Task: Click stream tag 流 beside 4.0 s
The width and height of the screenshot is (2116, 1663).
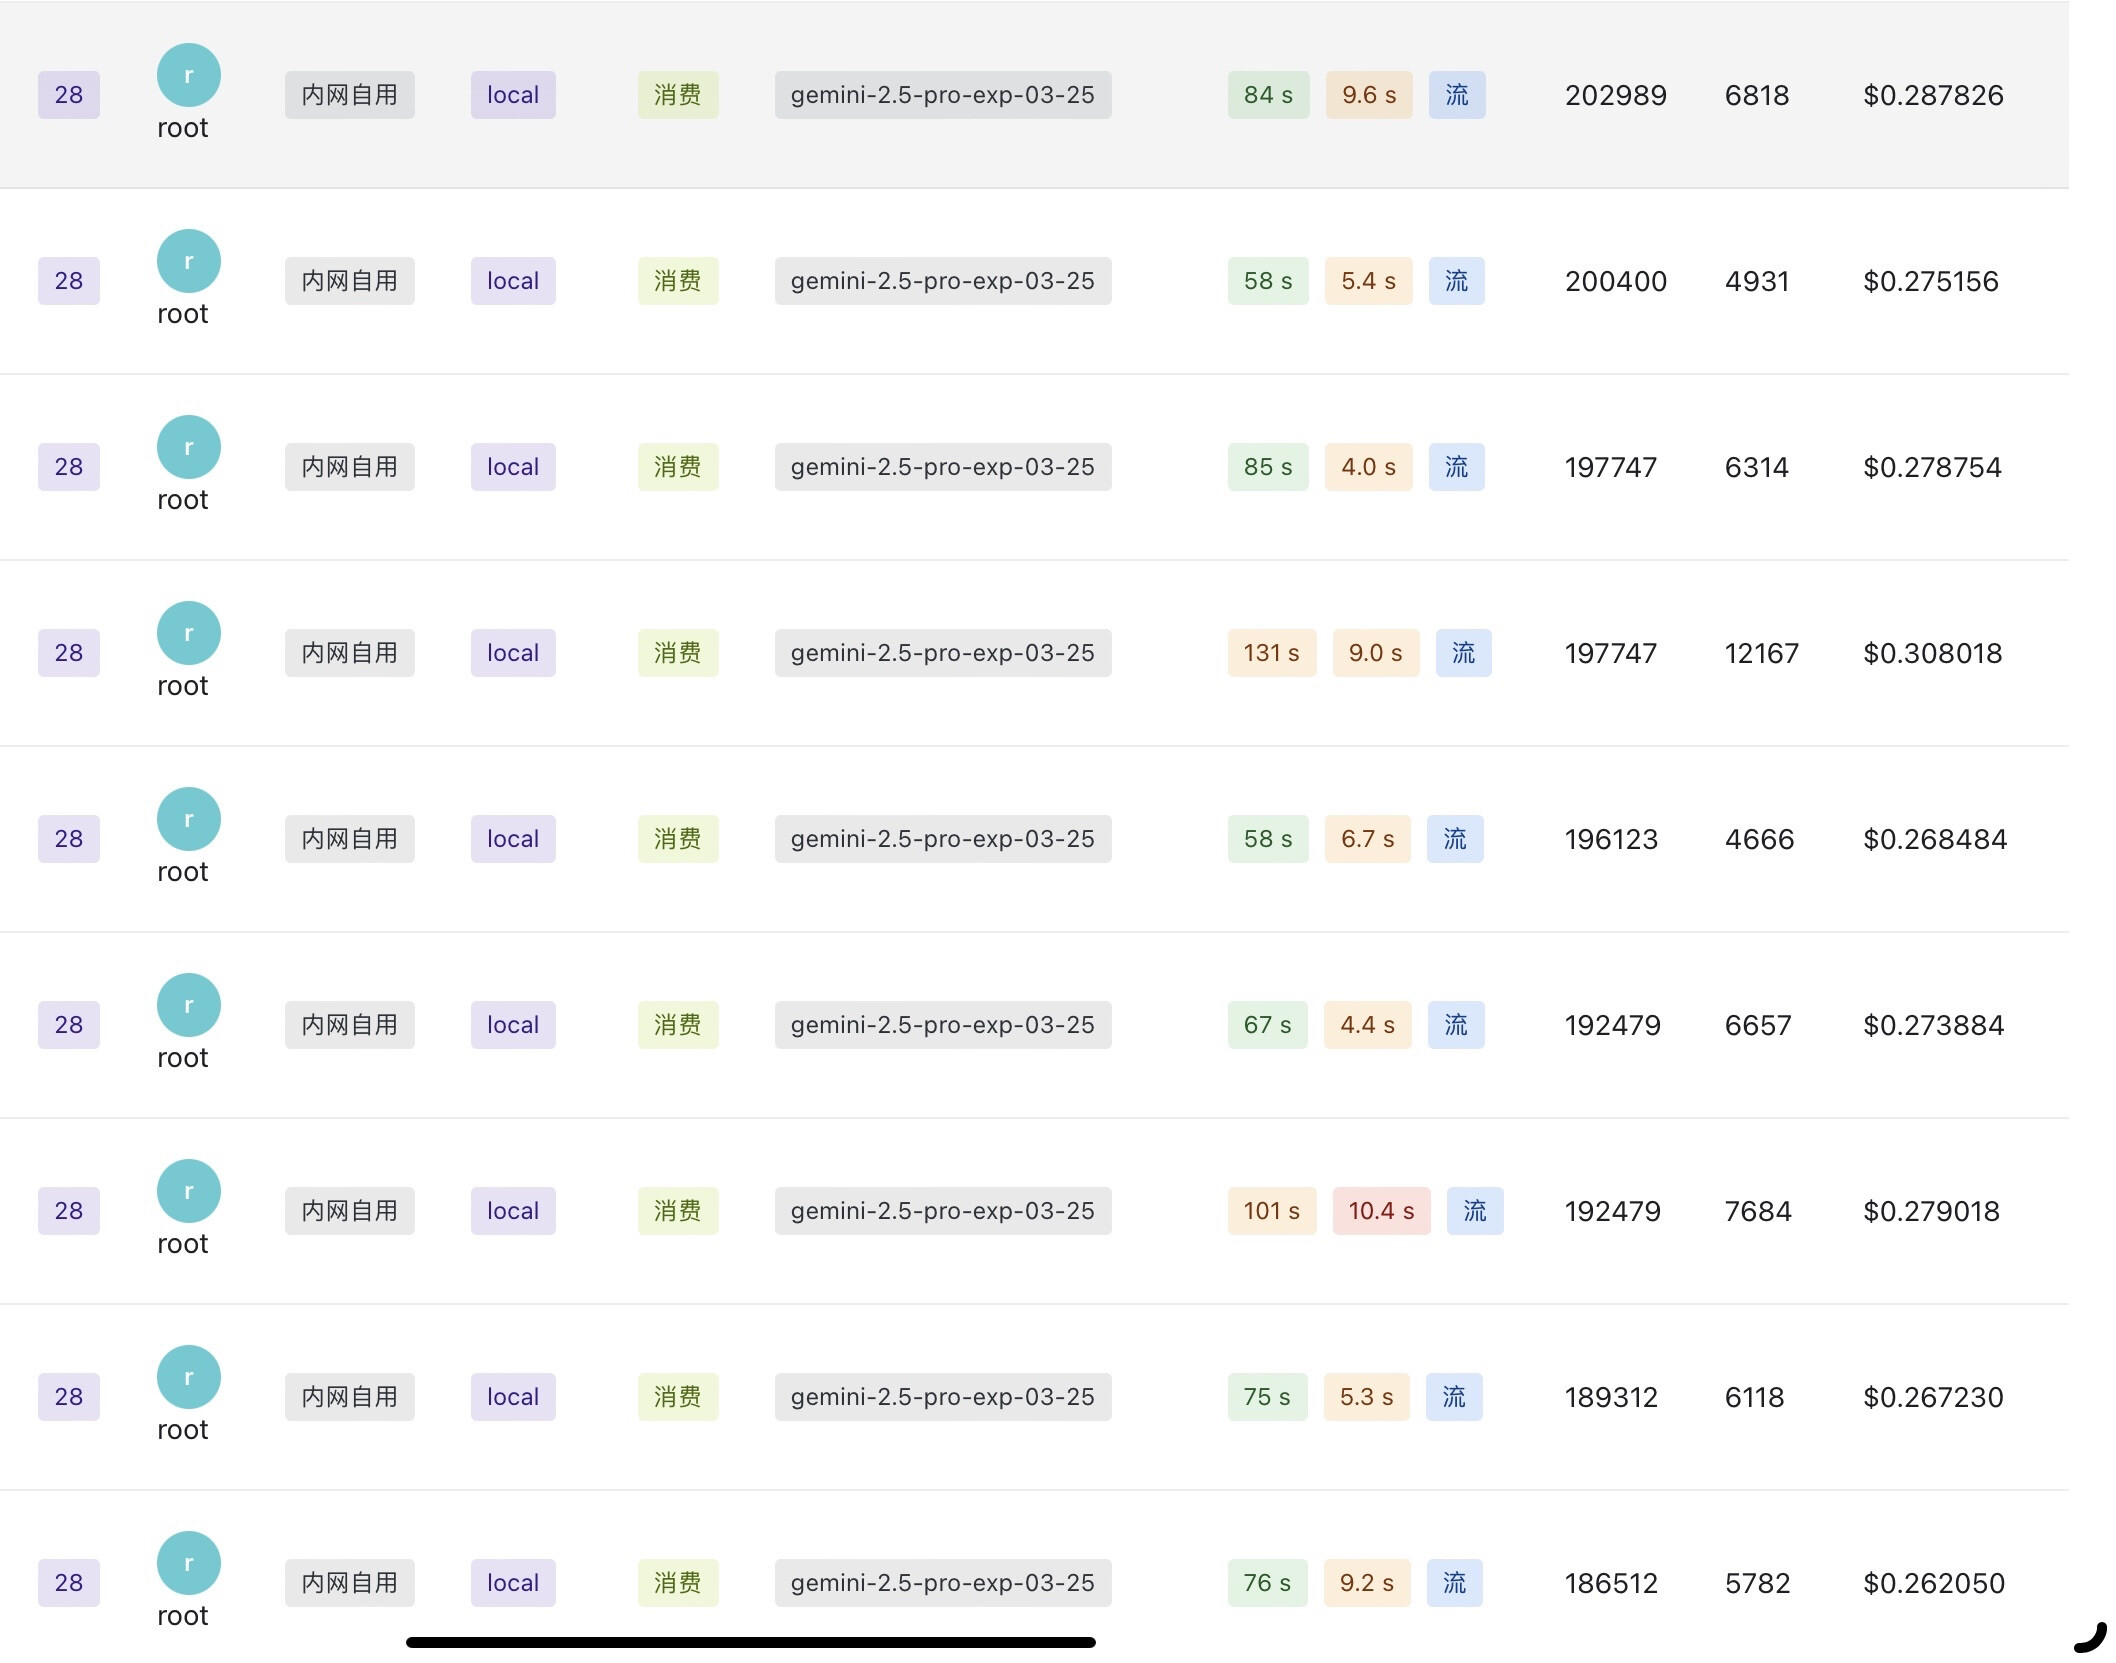Action: pos(1456,467)
